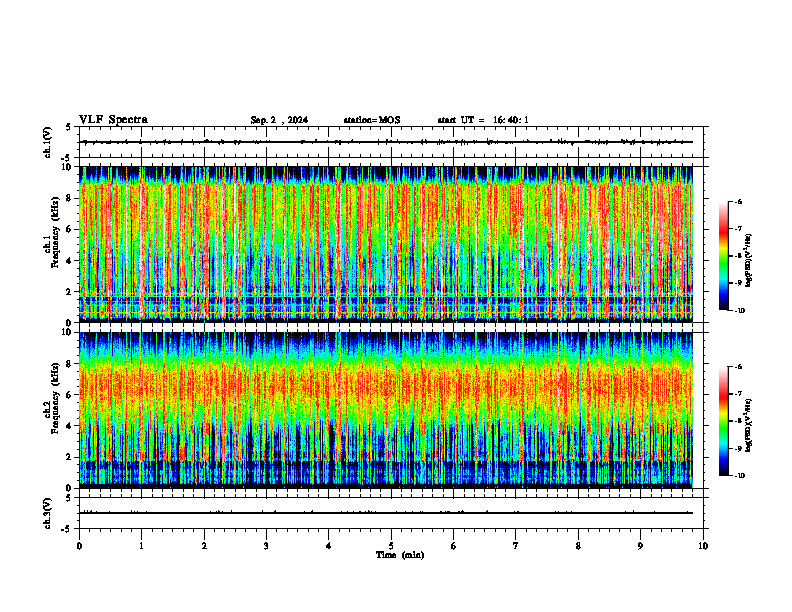
Task: Click time axis tick label "6"
Action: pos(454,546)
